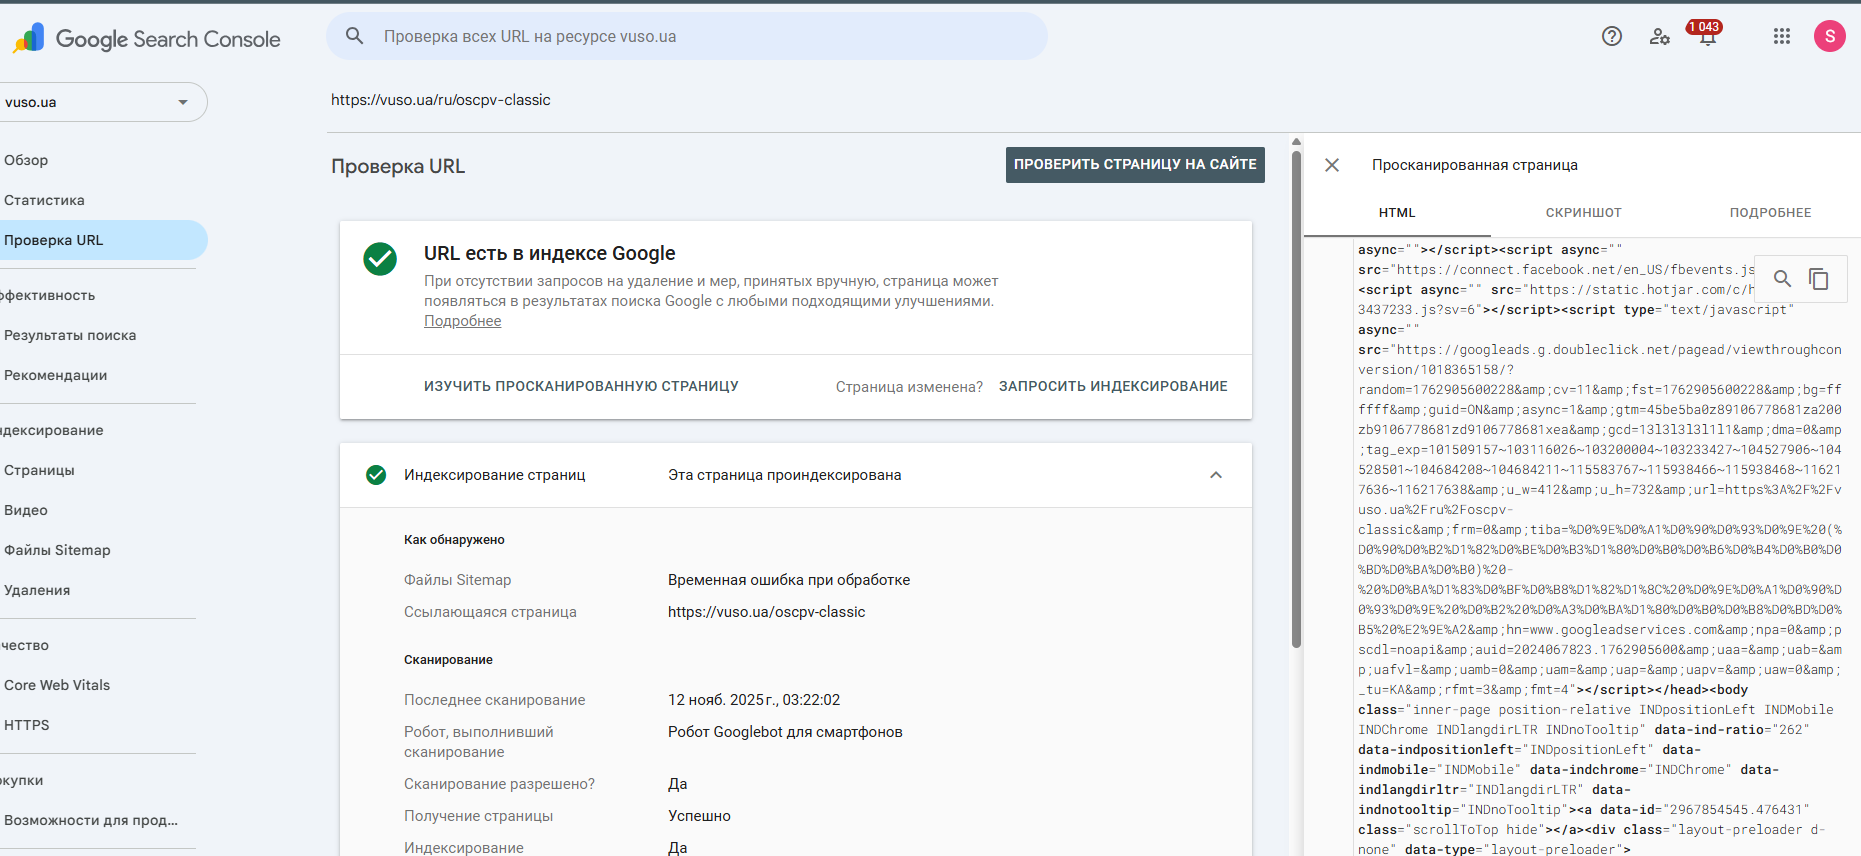Click the URL inspection search field

(687, 36)
